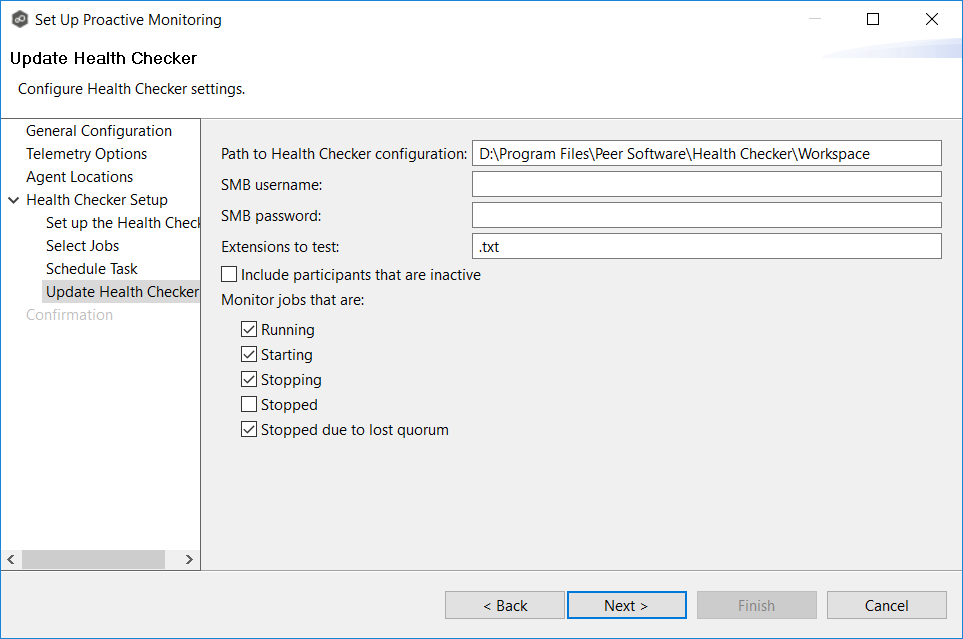Click the Path to Health Checker configuration field

706,153
